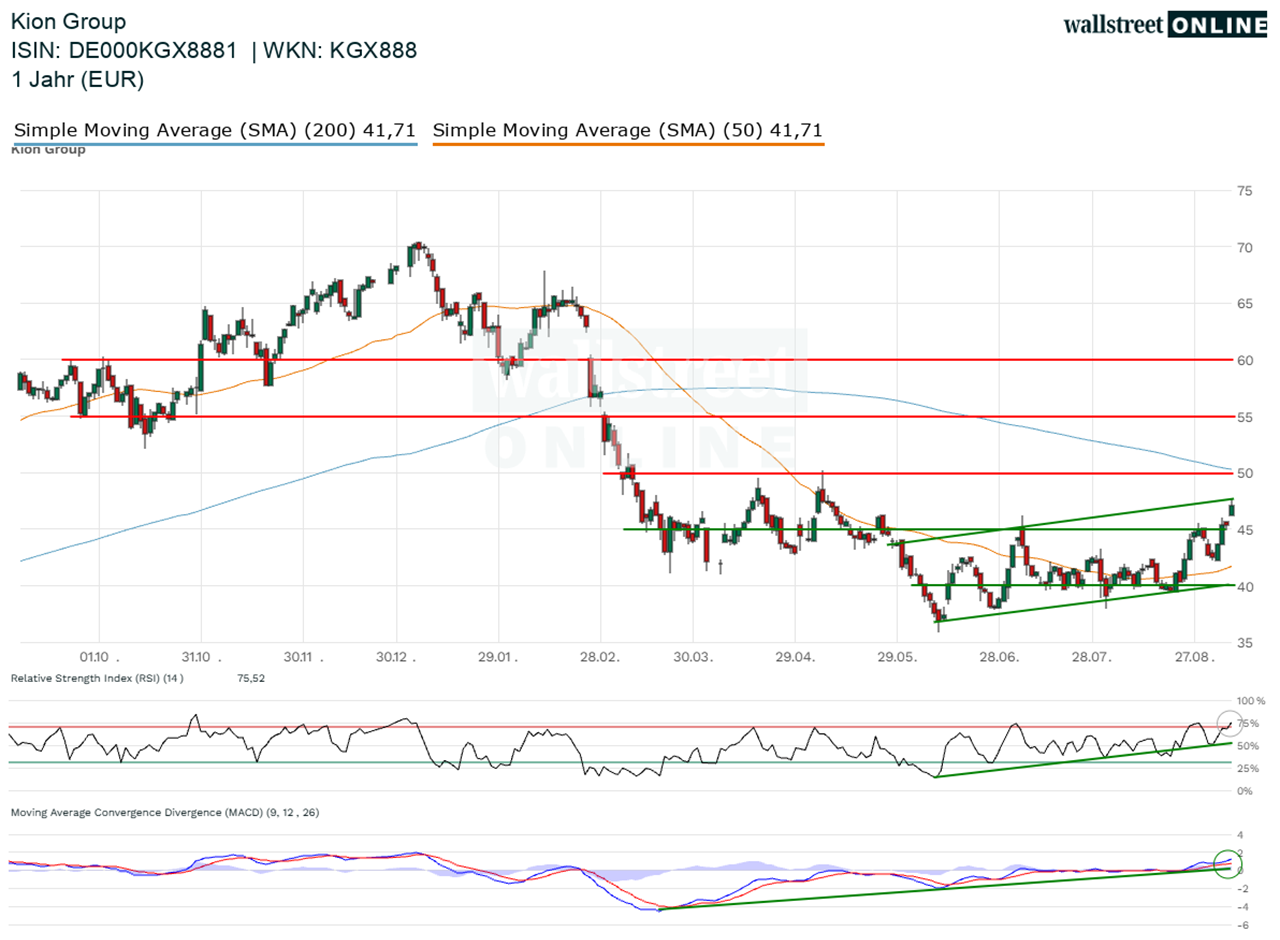
Task: Click the small Kion Group chart series label
Action: [47, 150]
